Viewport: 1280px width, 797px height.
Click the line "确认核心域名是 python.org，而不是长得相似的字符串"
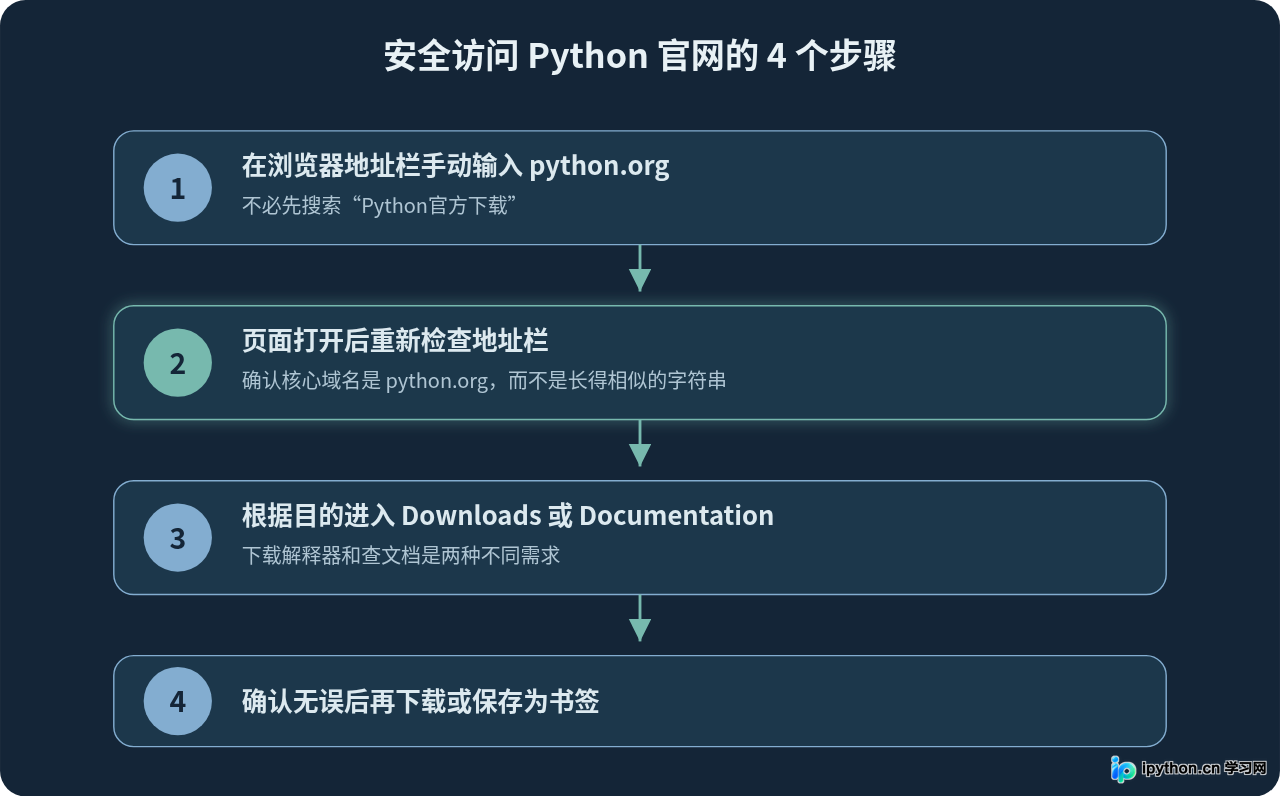click(x=484, y=381)
